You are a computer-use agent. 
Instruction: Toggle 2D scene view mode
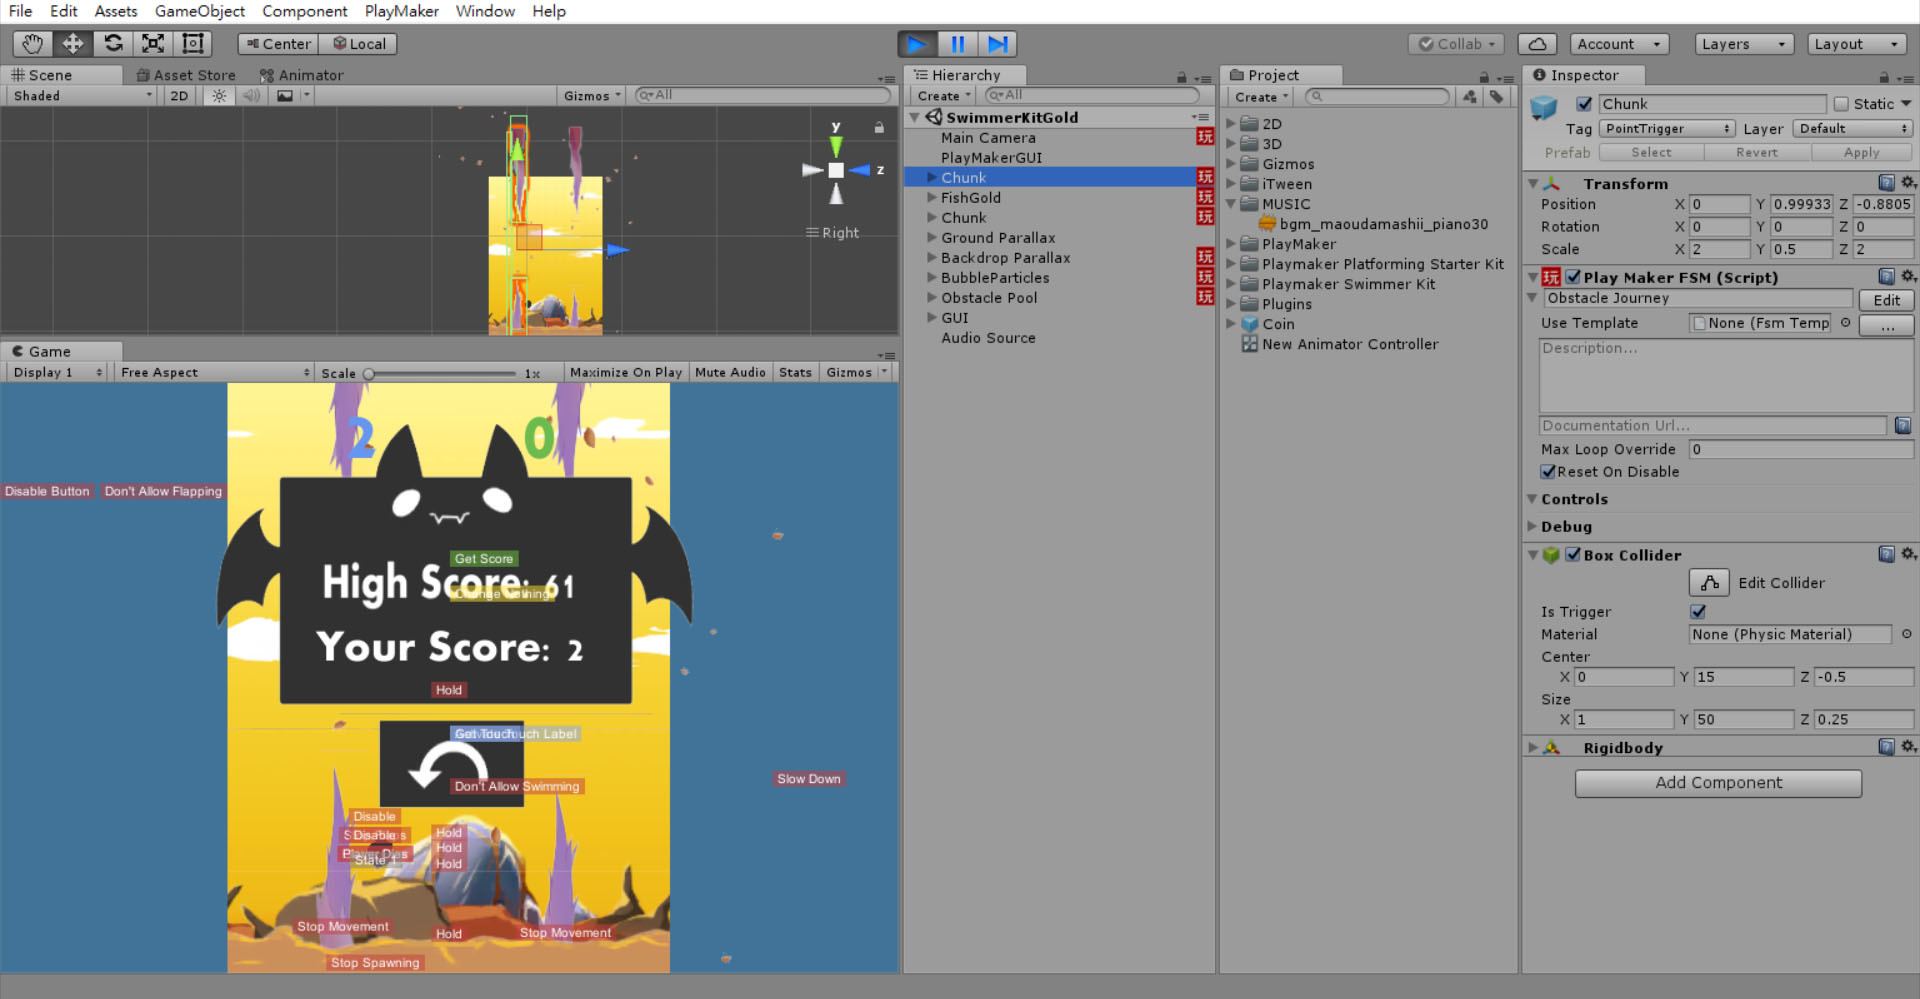click(x=179, y=96)
